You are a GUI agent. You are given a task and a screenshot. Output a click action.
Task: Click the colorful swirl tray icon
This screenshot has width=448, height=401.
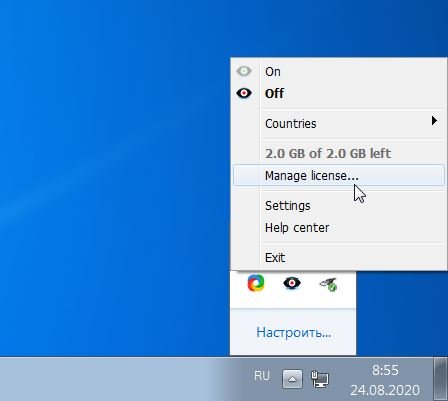[x=256, y=283]
